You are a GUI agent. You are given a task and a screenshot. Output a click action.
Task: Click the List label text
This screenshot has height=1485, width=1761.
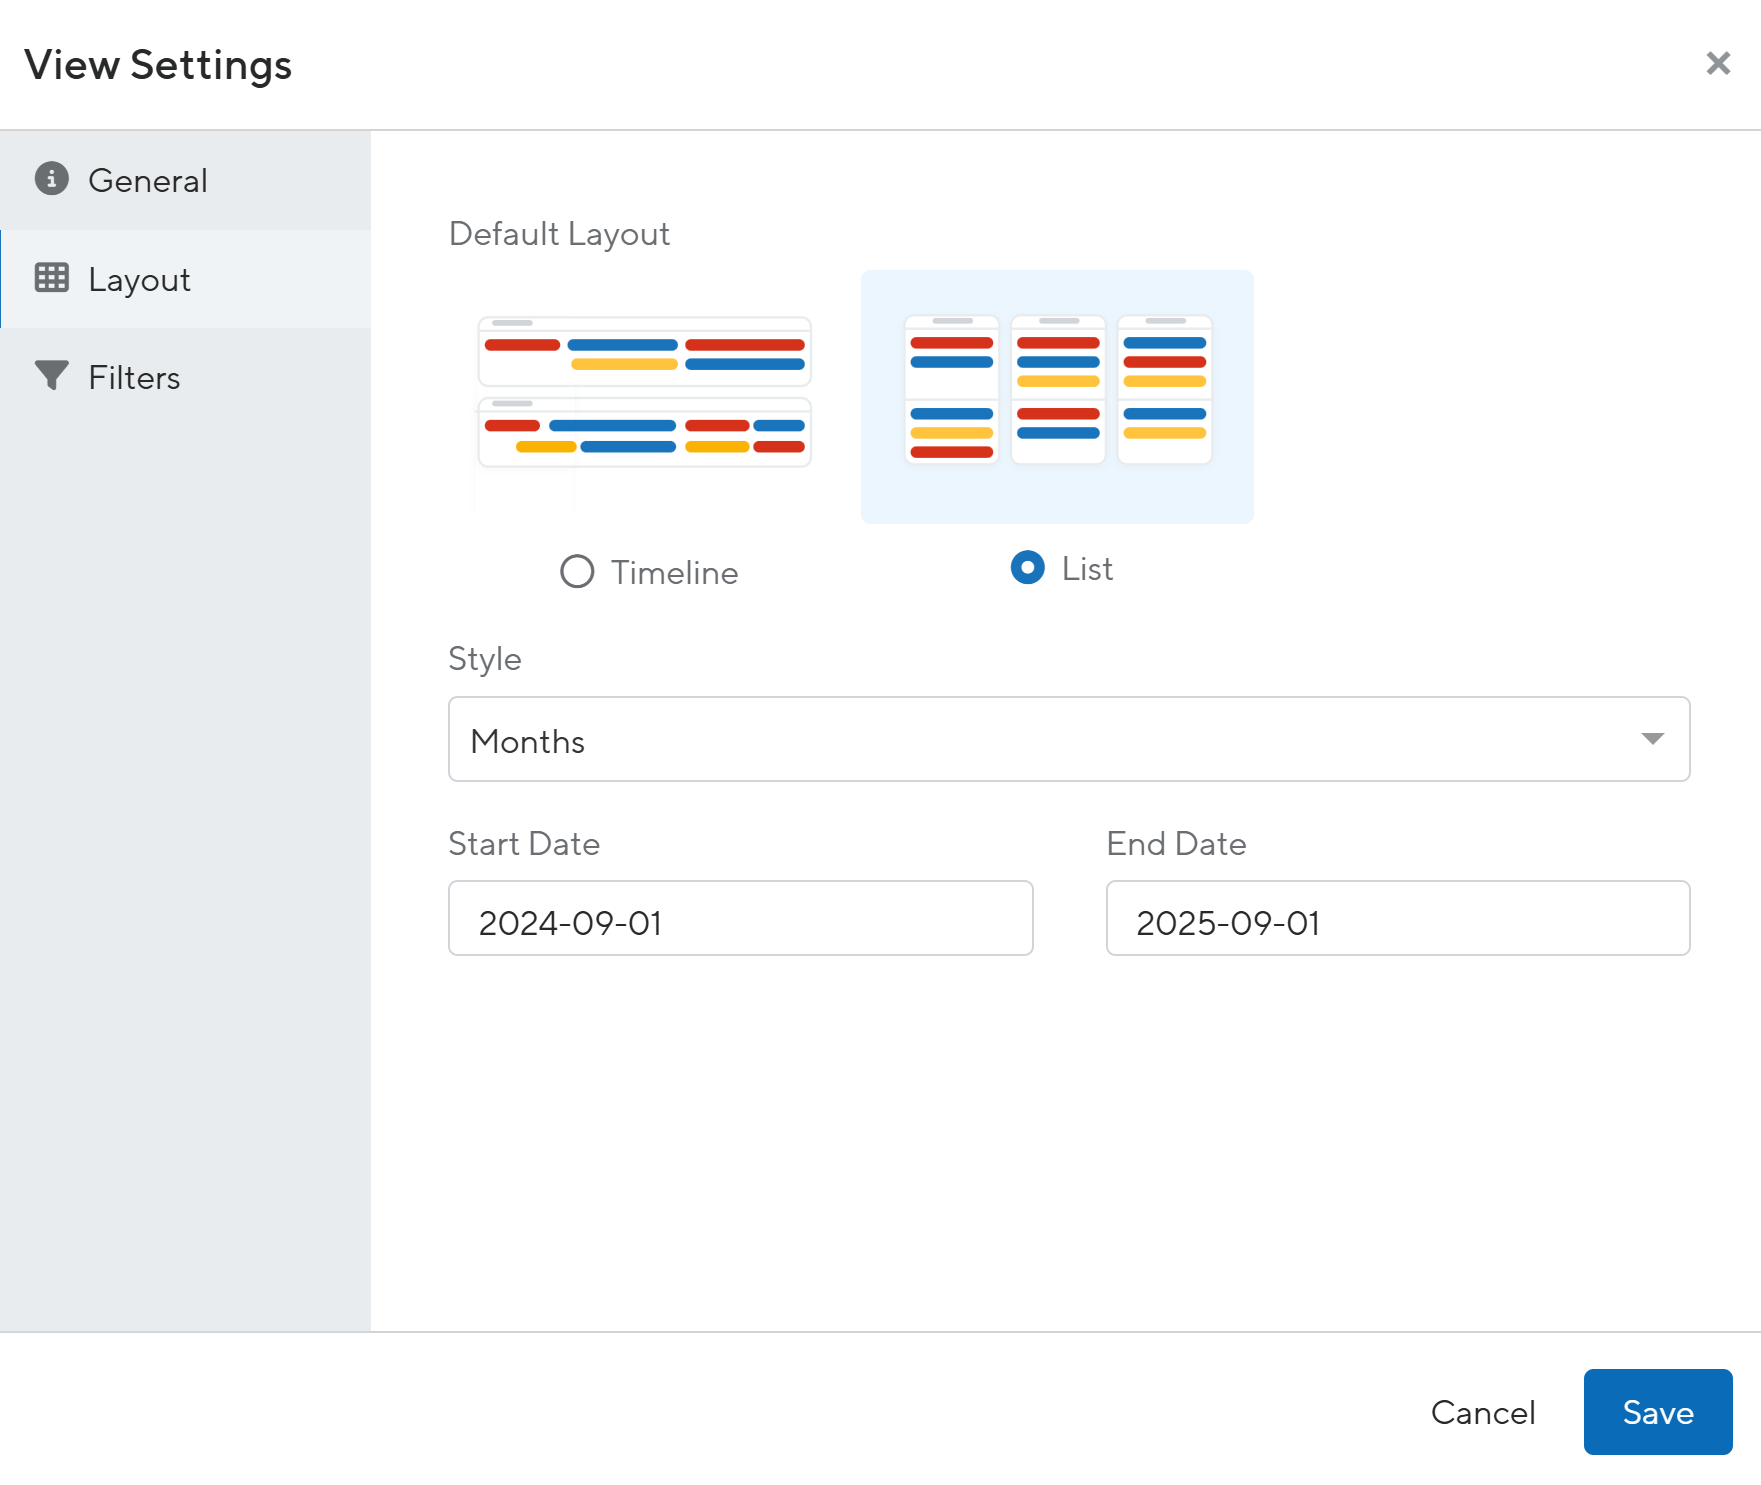(1087, 568)
